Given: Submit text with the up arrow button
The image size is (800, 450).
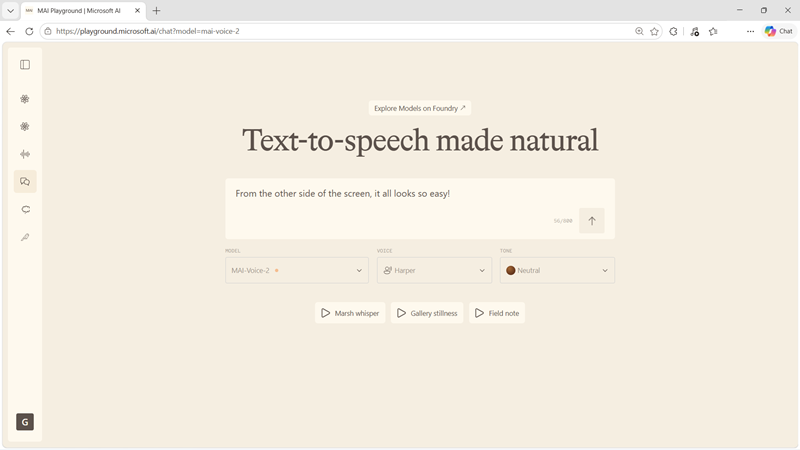Looking at the screenshot, I should [x=592, y=221].
